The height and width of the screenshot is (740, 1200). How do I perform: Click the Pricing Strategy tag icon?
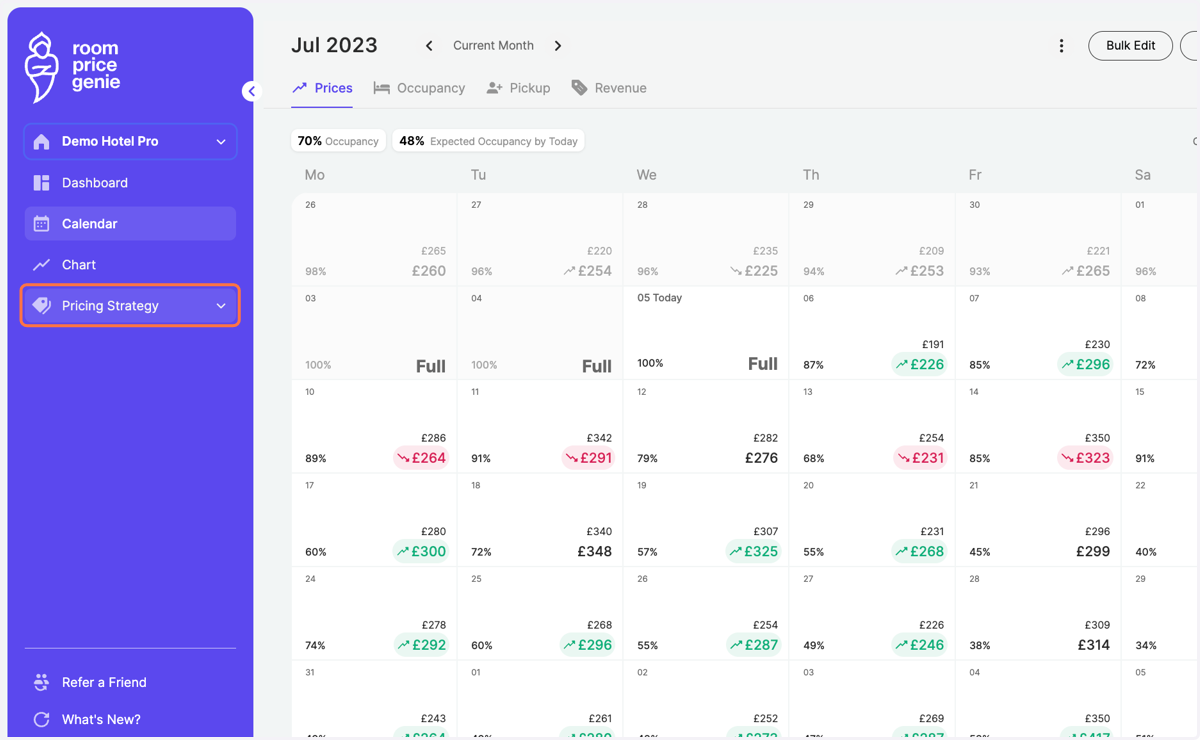pyautogui.click(x=41, y=306)
